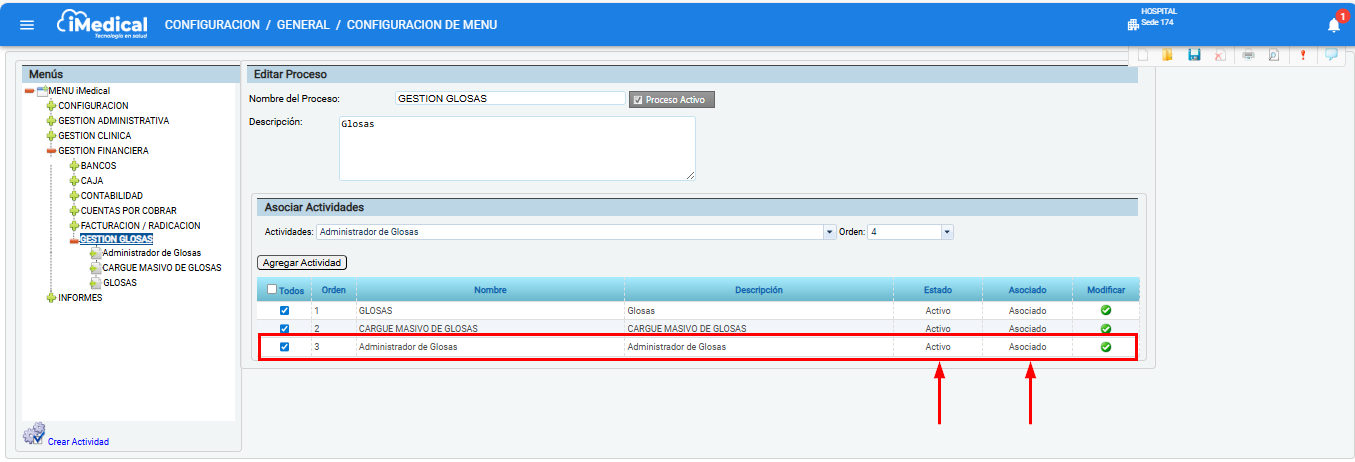Click the green modify icon for GLOSAS row
This screenshot has width=1355, height=462.
pyautogui.click(x=1105, y=311)
